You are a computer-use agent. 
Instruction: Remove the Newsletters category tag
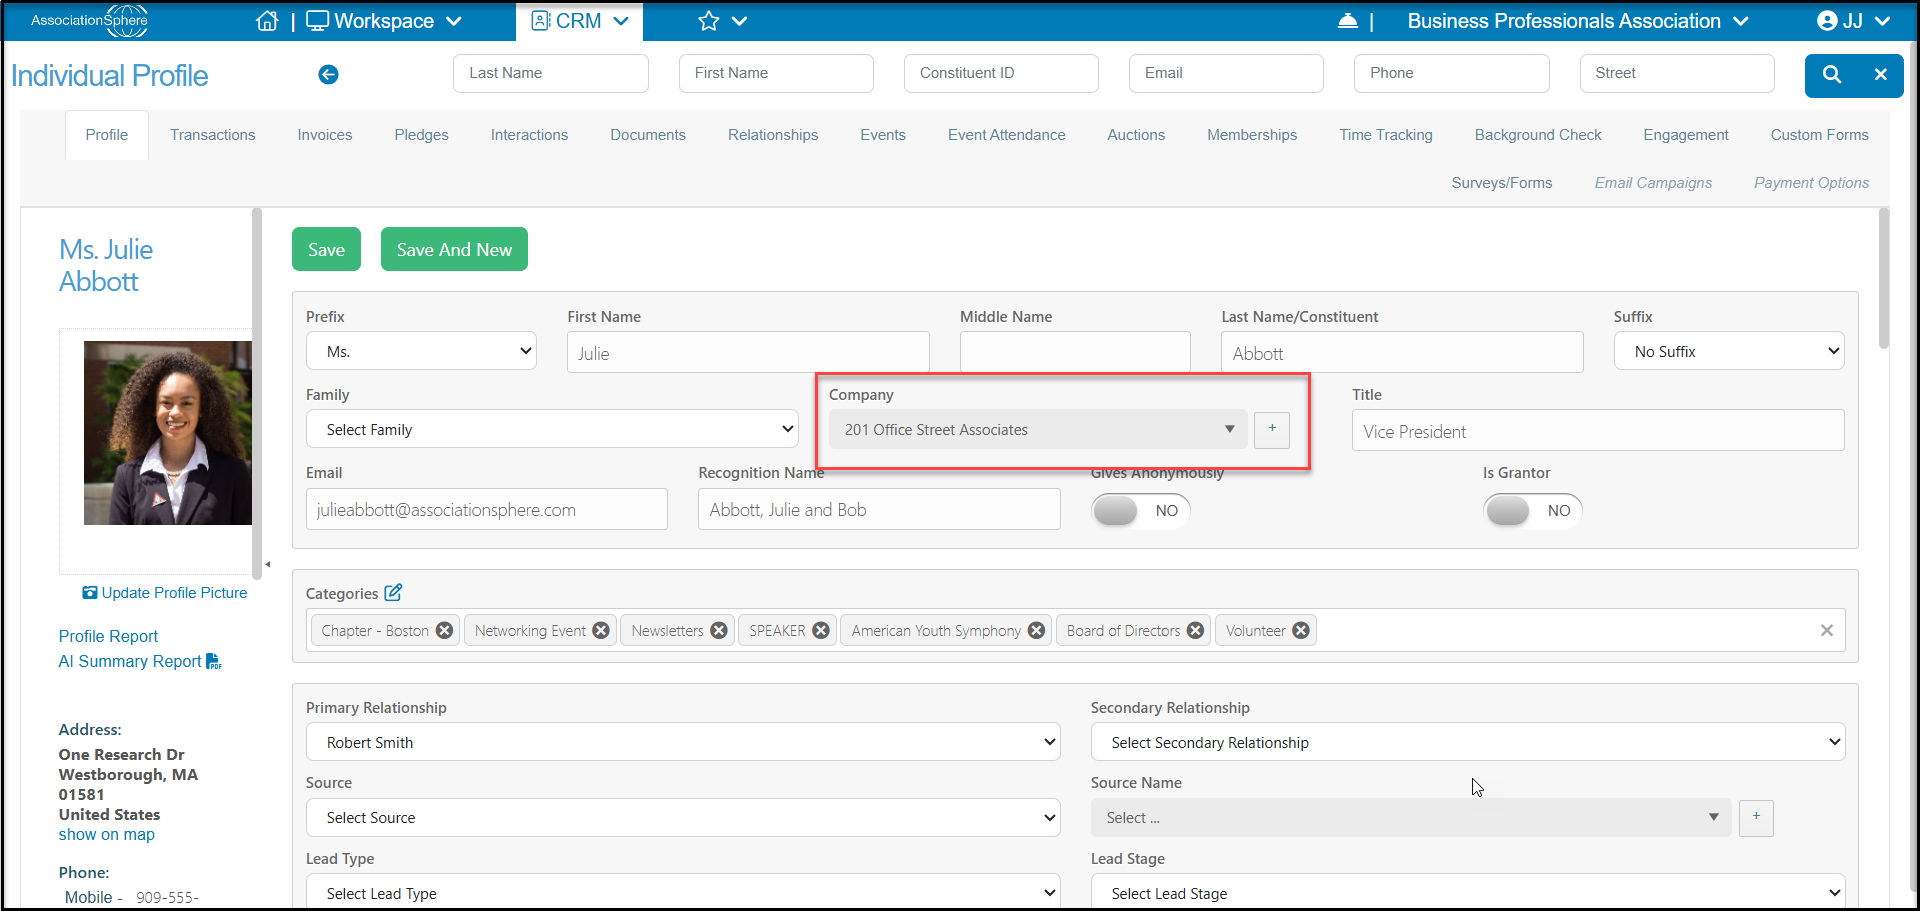719,630
